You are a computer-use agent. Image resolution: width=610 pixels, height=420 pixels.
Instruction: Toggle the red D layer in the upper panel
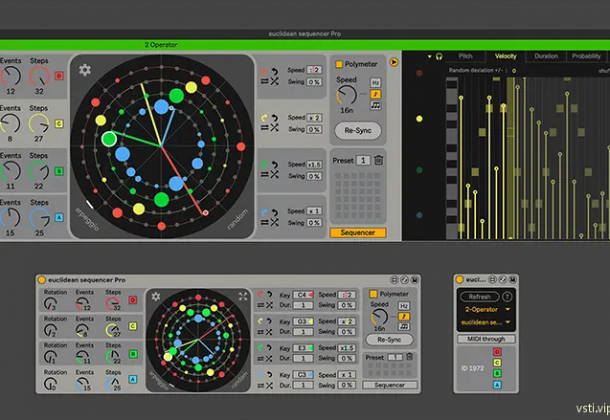pos(59,76)
